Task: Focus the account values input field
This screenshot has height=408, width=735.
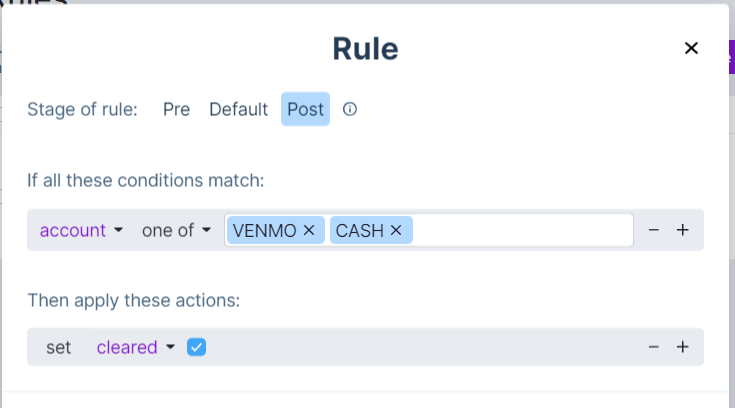Action: (520, 230)
